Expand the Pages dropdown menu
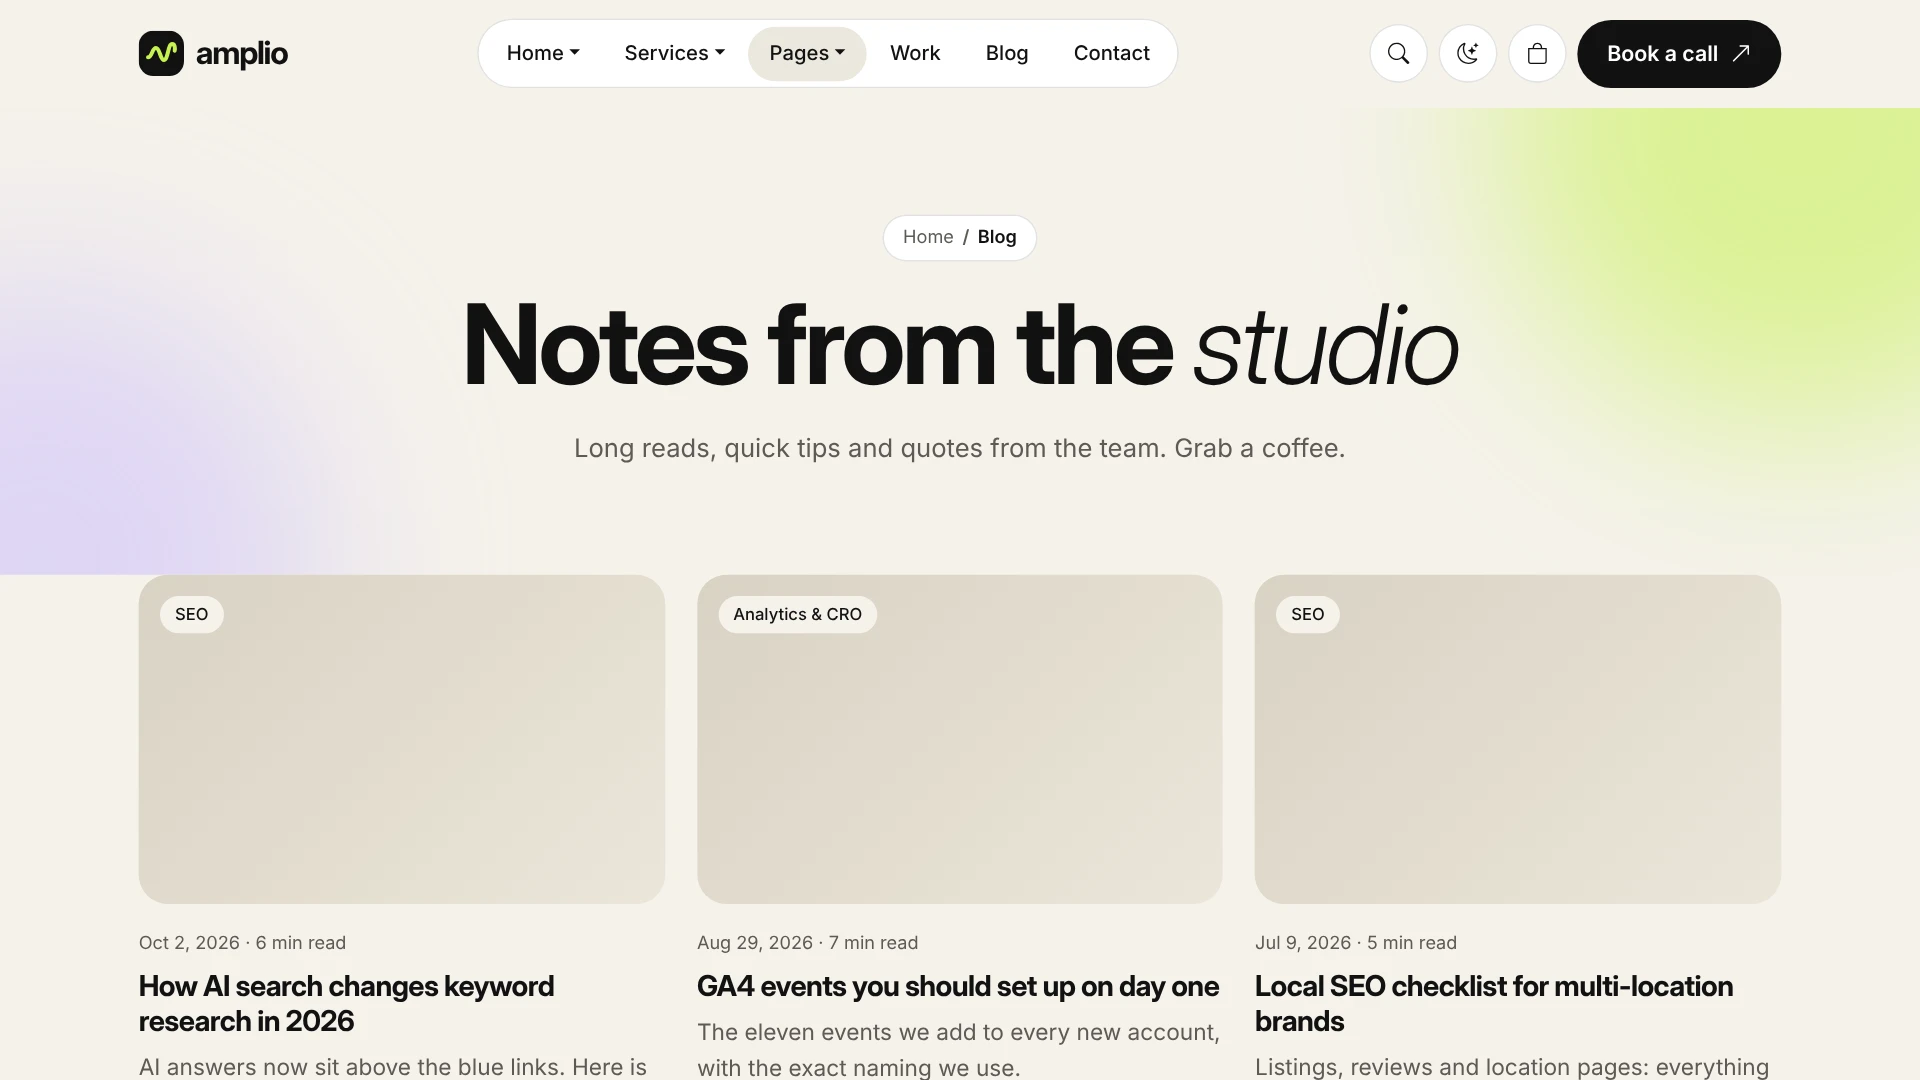This screenshot has width=1920, height=1080. tap(807, 53)
